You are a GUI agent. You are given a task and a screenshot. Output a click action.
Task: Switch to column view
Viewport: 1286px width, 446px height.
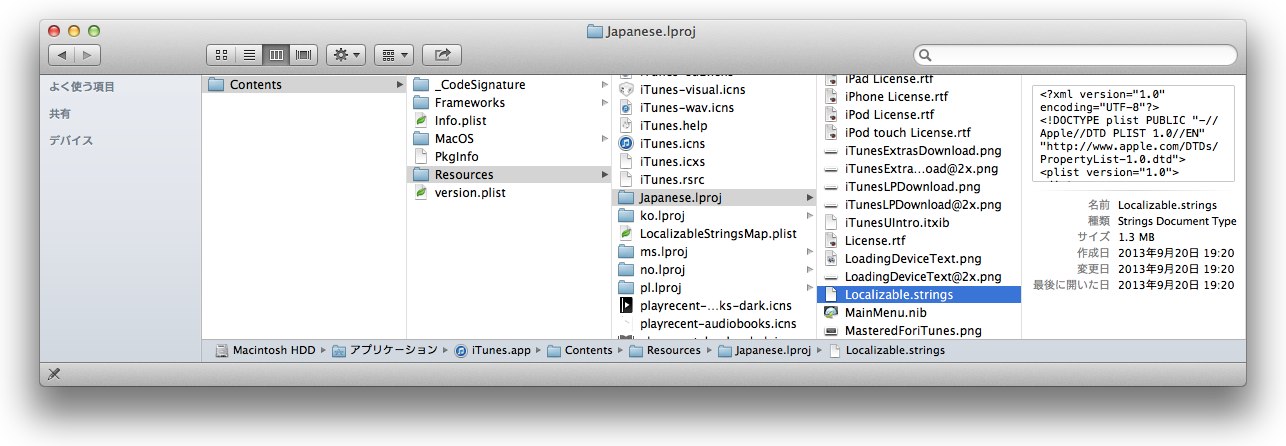277,55
